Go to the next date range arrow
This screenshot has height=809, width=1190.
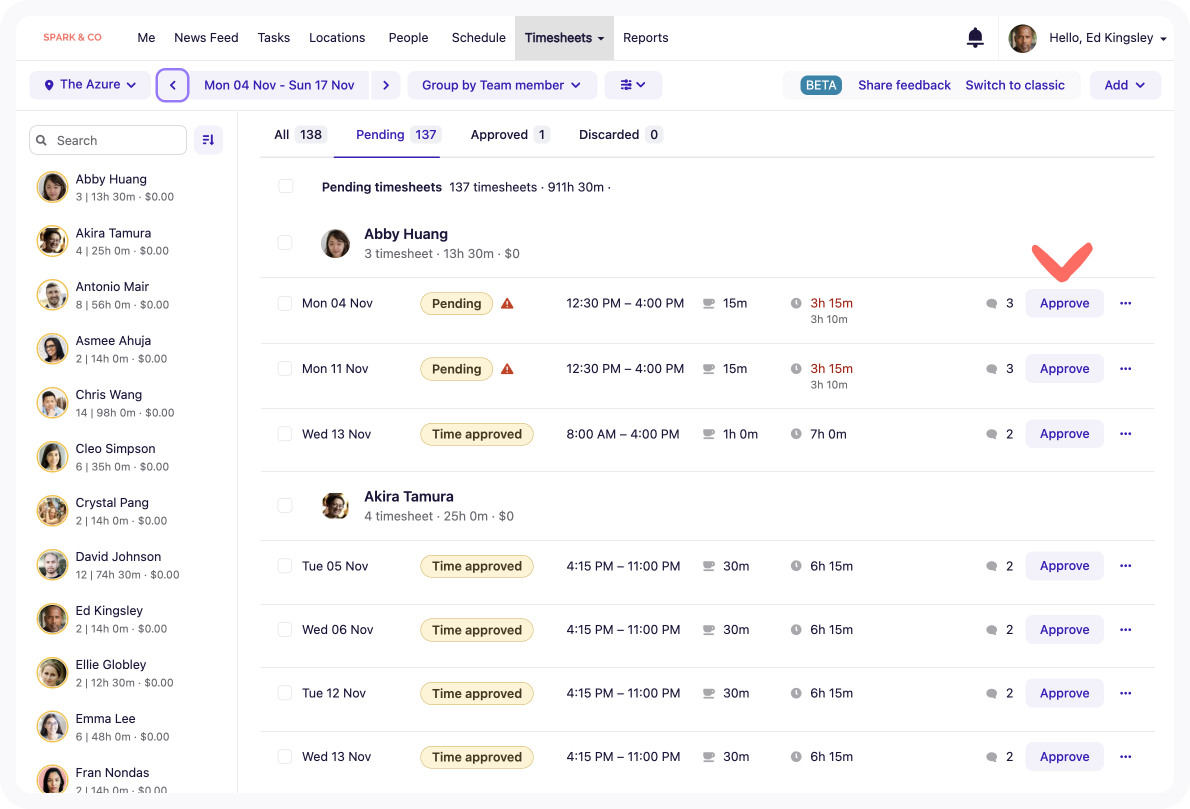(386, 85)
